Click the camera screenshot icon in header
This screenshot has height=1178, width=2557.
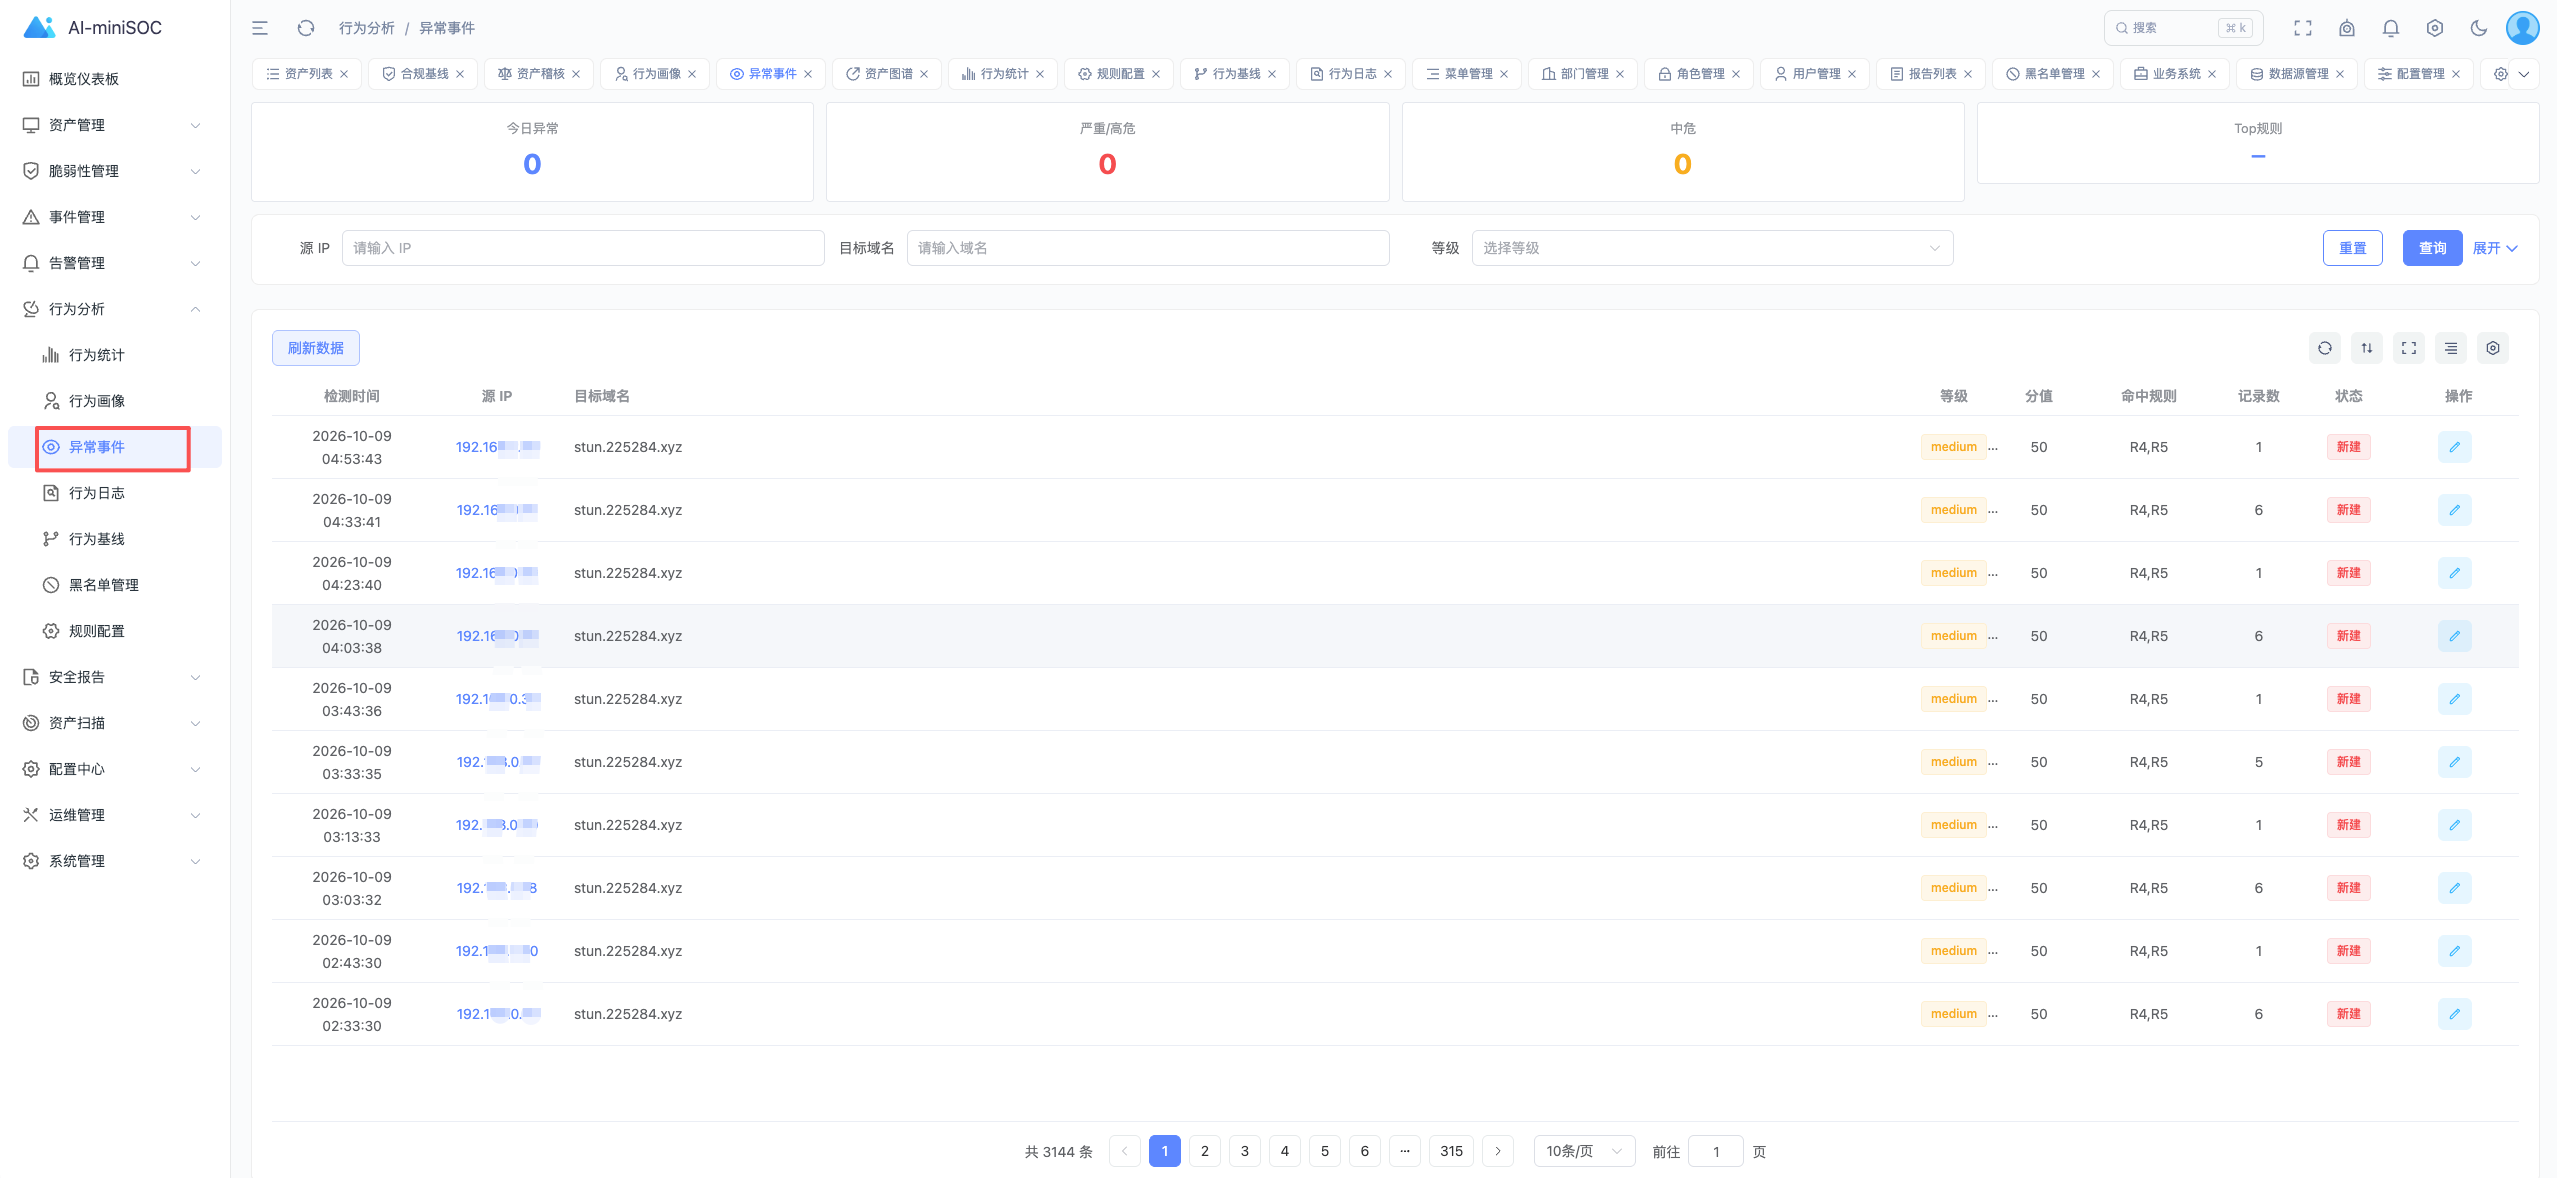point(2347,28)
